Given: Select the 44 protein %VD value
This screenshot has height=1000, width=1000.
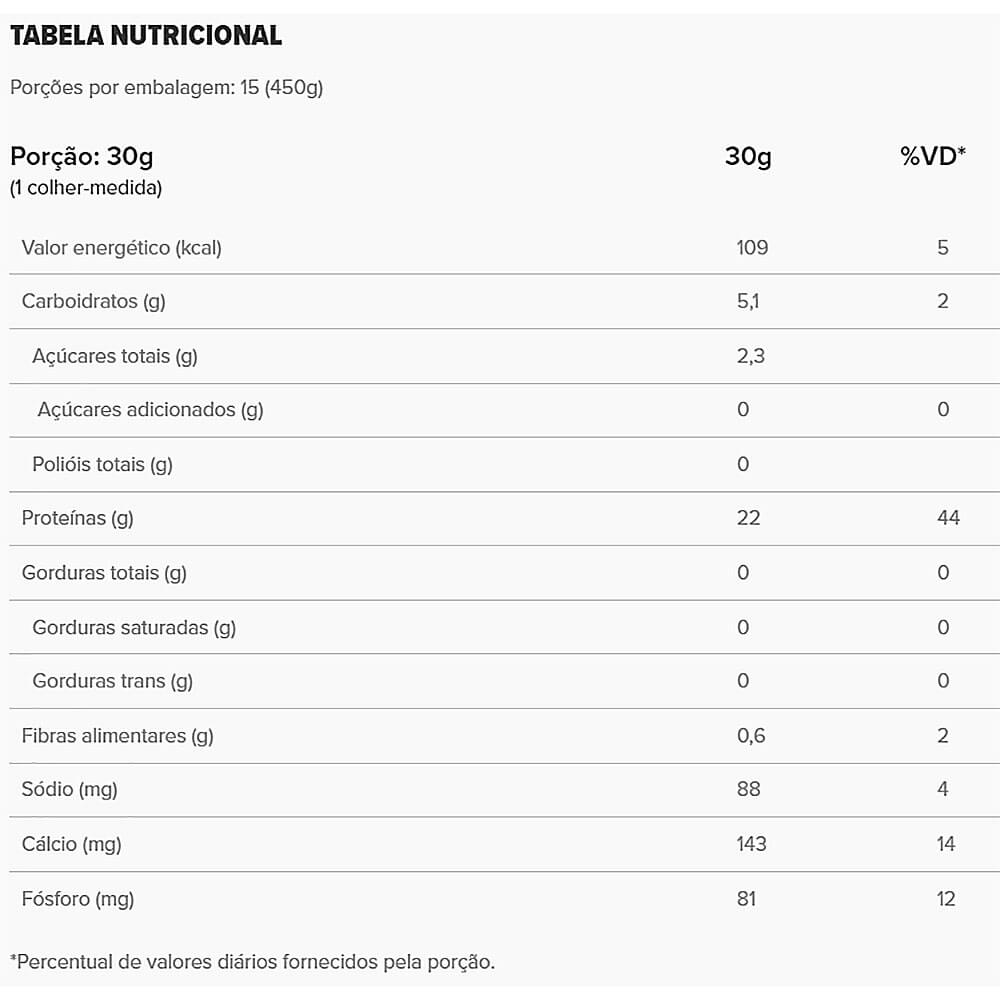Looking at the screenshot, I should (x=948, y=518).
